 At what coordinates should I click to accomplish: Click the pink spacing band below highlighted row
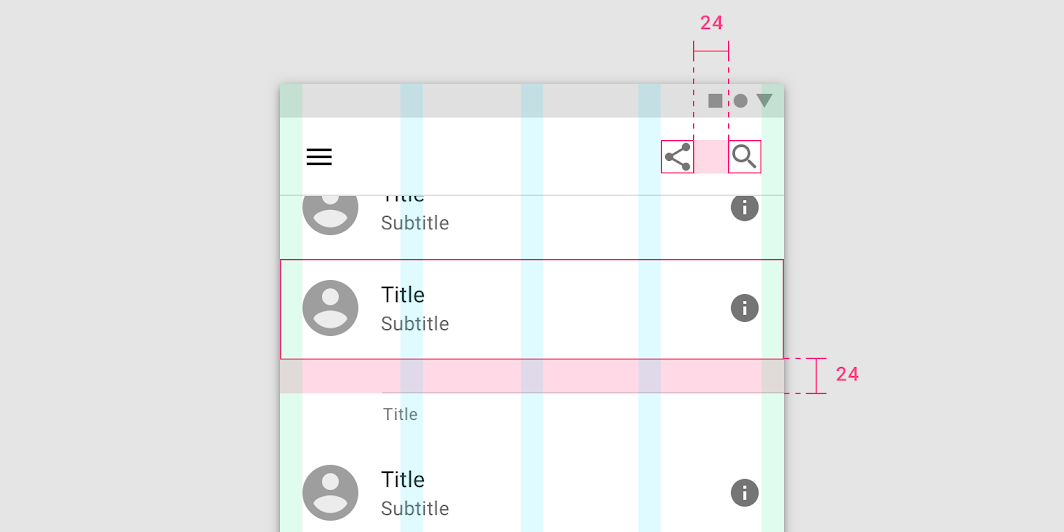(x=532, y=376)
